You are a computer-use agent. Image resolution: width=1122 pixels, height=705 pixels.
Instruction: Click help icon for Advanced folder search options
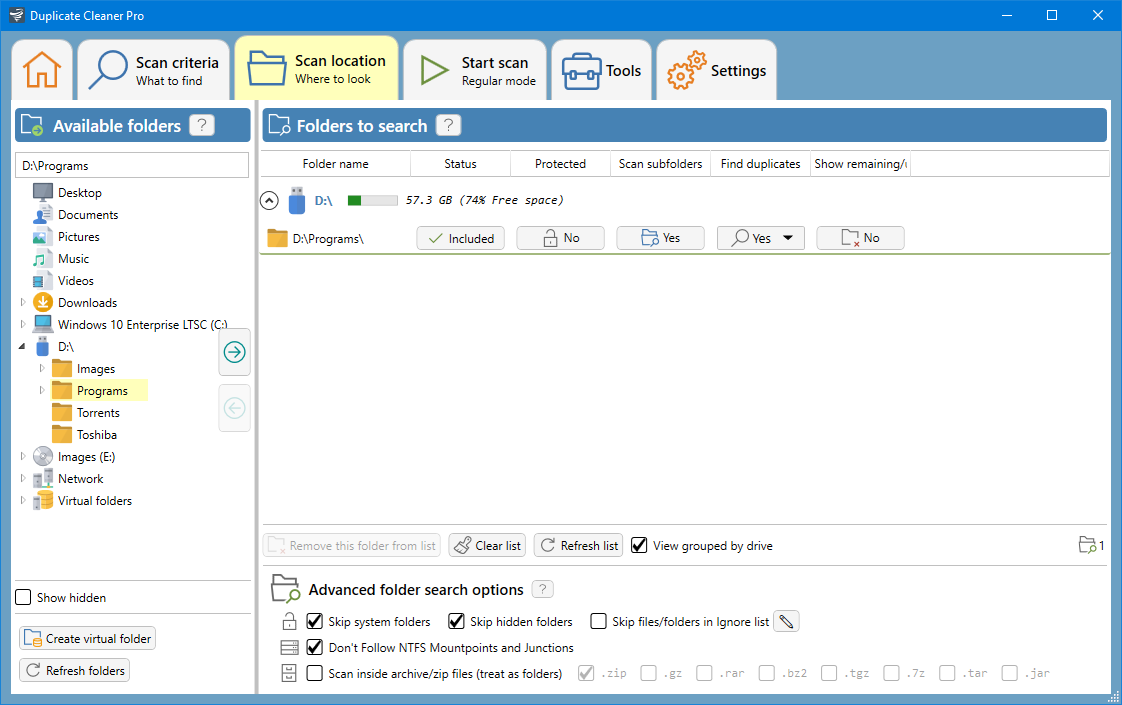542,589
